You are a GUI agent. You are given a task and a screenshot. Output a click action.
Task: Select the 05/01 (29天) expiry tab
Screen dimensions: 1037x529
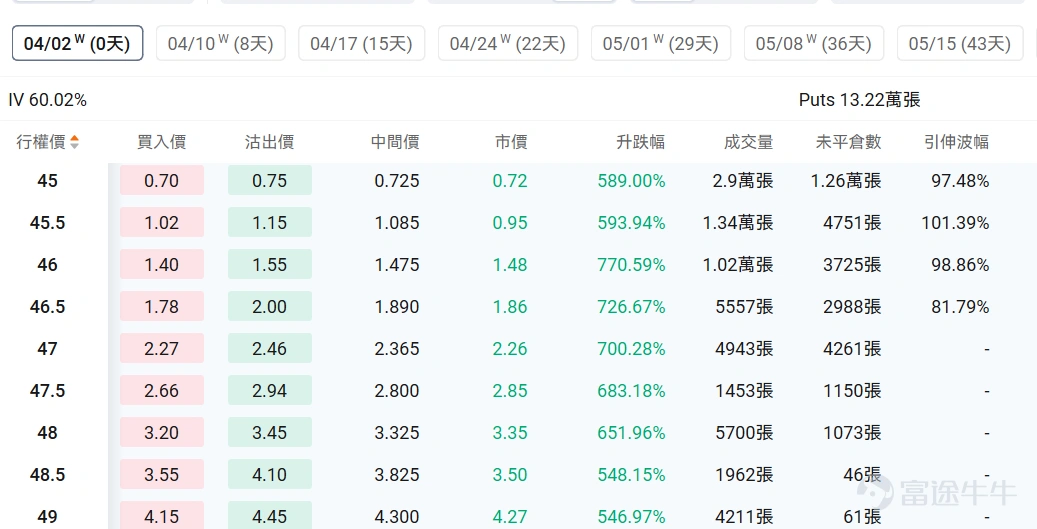(661, 44)
